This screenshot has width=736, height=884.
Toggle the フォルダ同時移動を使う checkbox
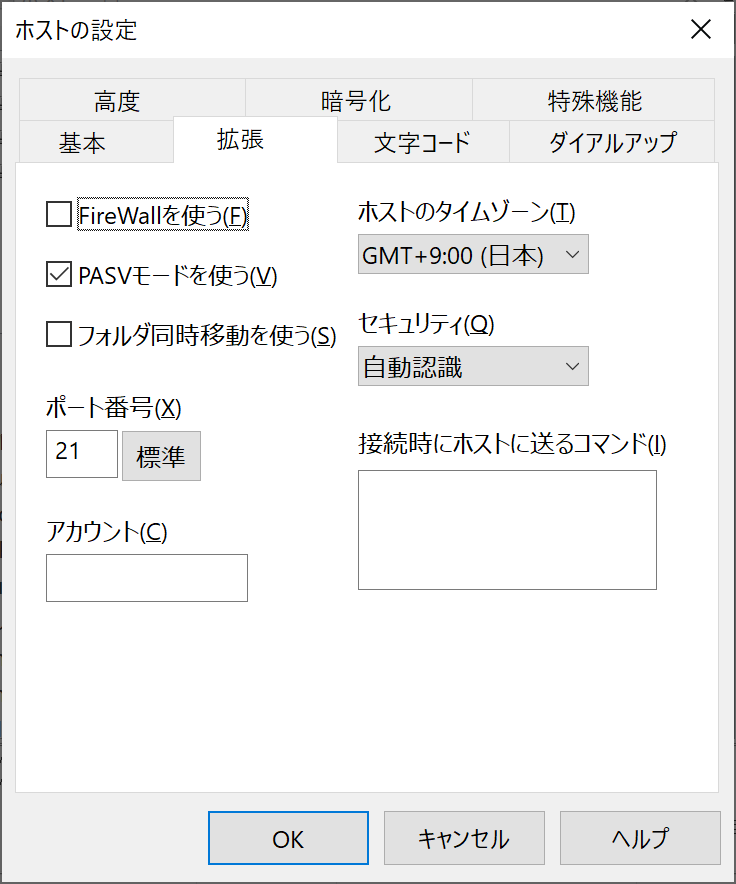(x=59, y=334)
